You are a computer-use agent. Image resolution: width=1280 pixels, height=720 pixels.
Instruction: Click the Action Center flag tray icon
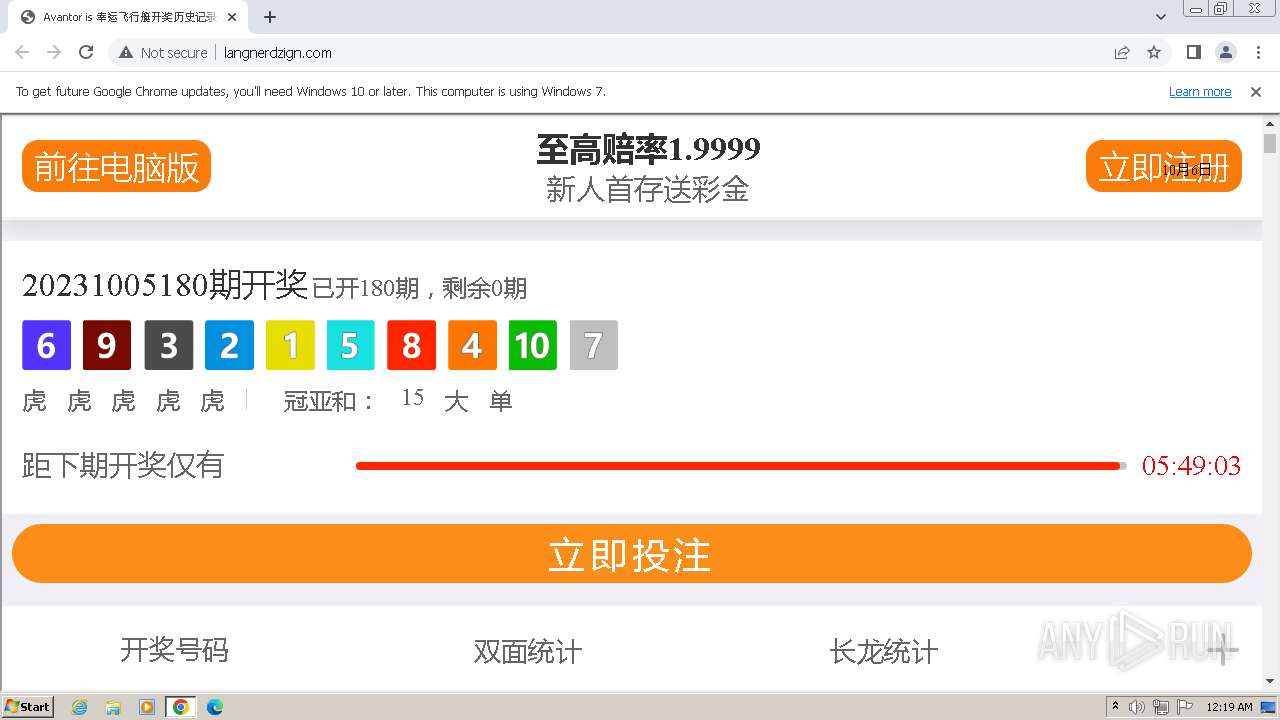[1185, 707]
